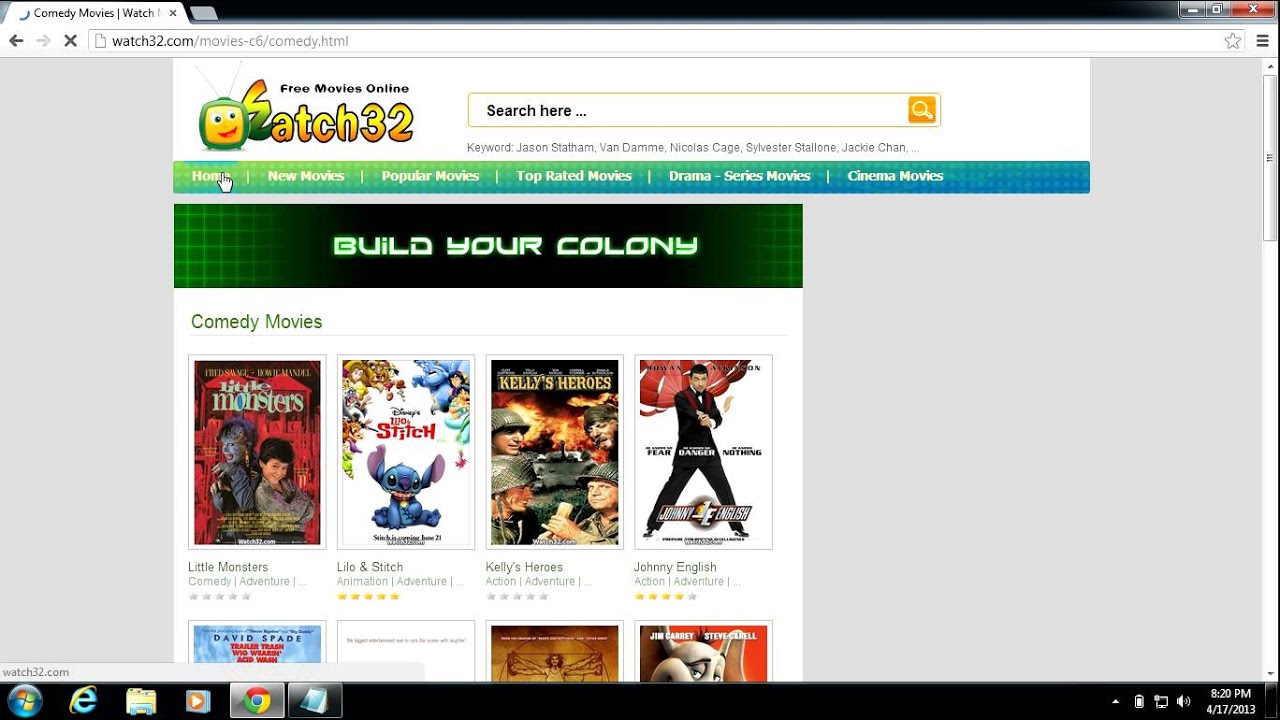Click the Kelly's Heroes title link

(x=524, y=567)
